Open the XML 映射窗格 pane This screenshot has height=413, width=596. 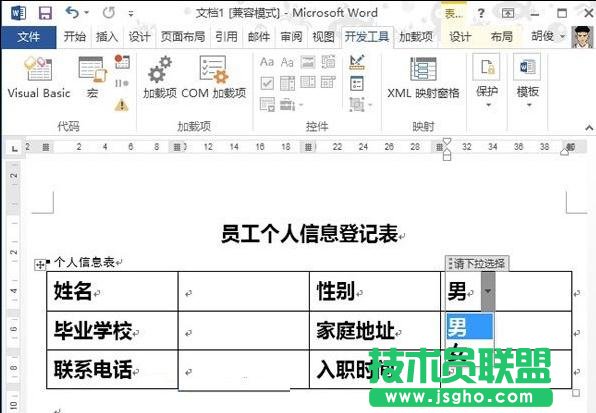pos(423,78)
